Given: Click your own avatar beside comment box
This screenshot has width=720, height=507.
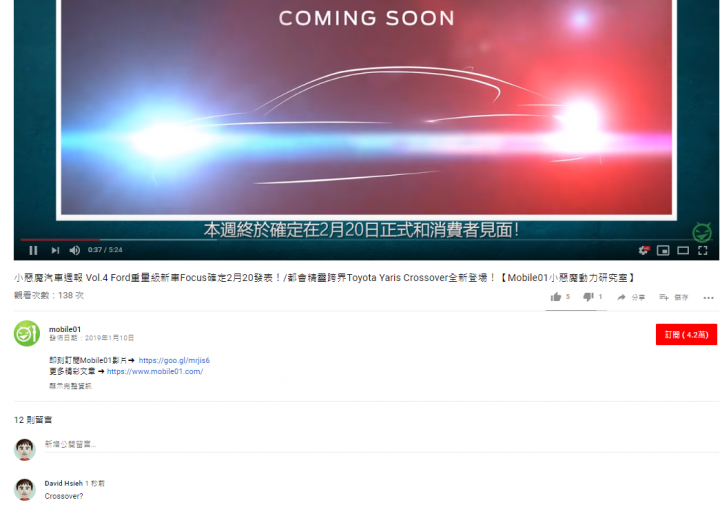Looking at the screenshot, I should coord(25,449).
